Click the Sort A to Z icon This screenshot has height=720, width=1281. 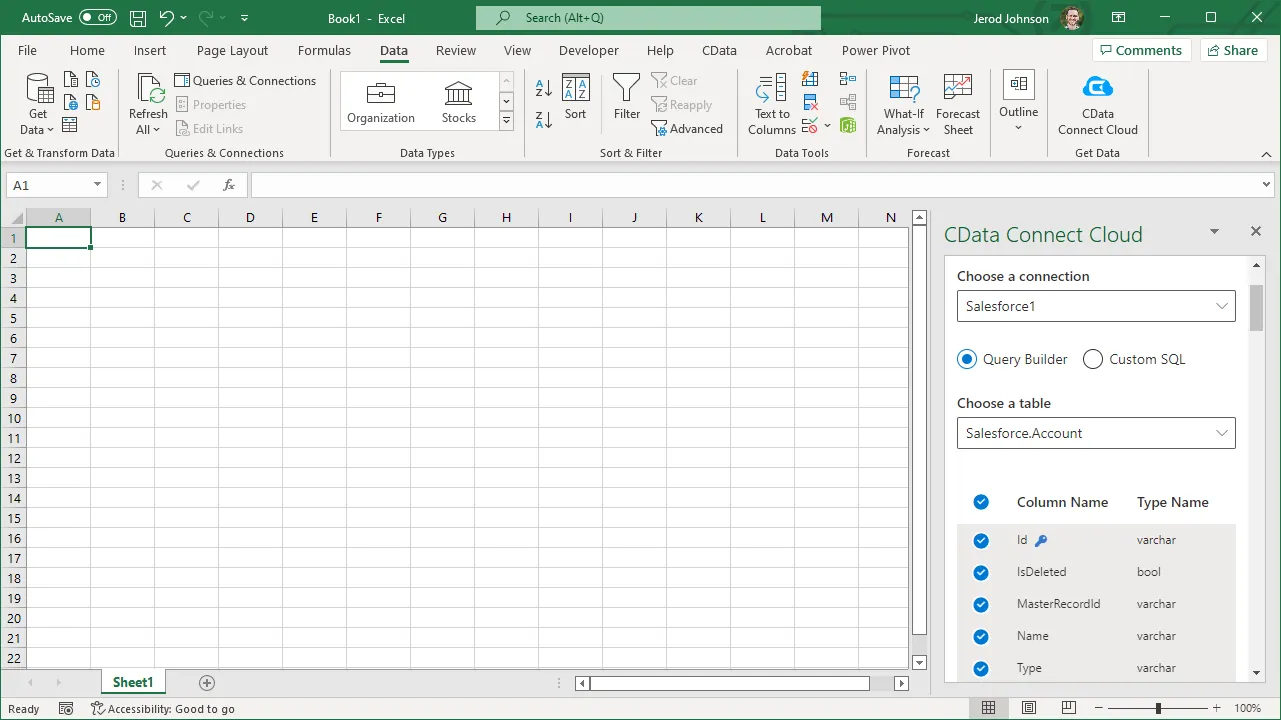pyautogui.click(x=544, y=89)
